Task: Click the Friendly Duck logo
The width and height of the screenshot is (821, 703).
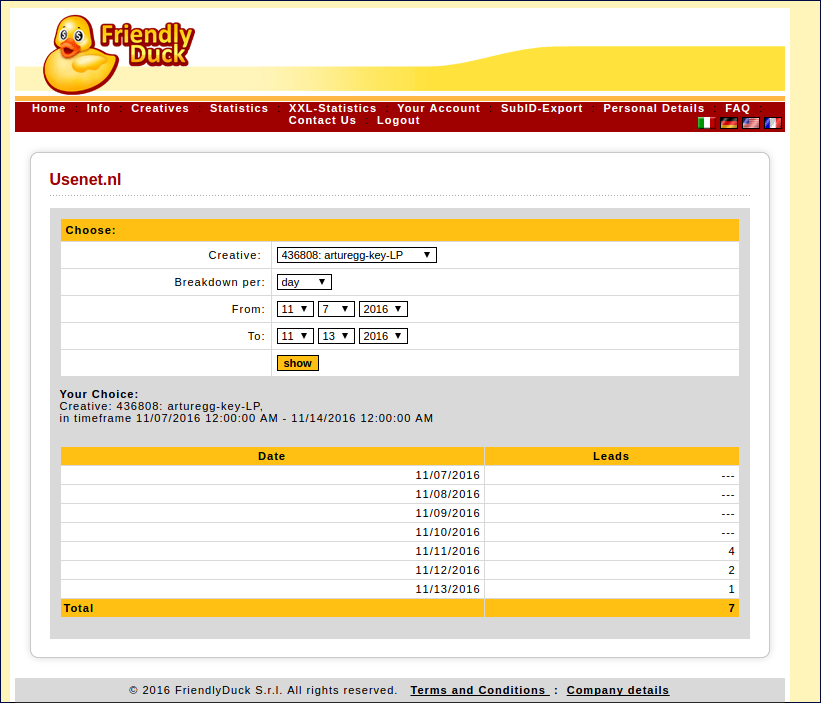Action: point(119,54)
